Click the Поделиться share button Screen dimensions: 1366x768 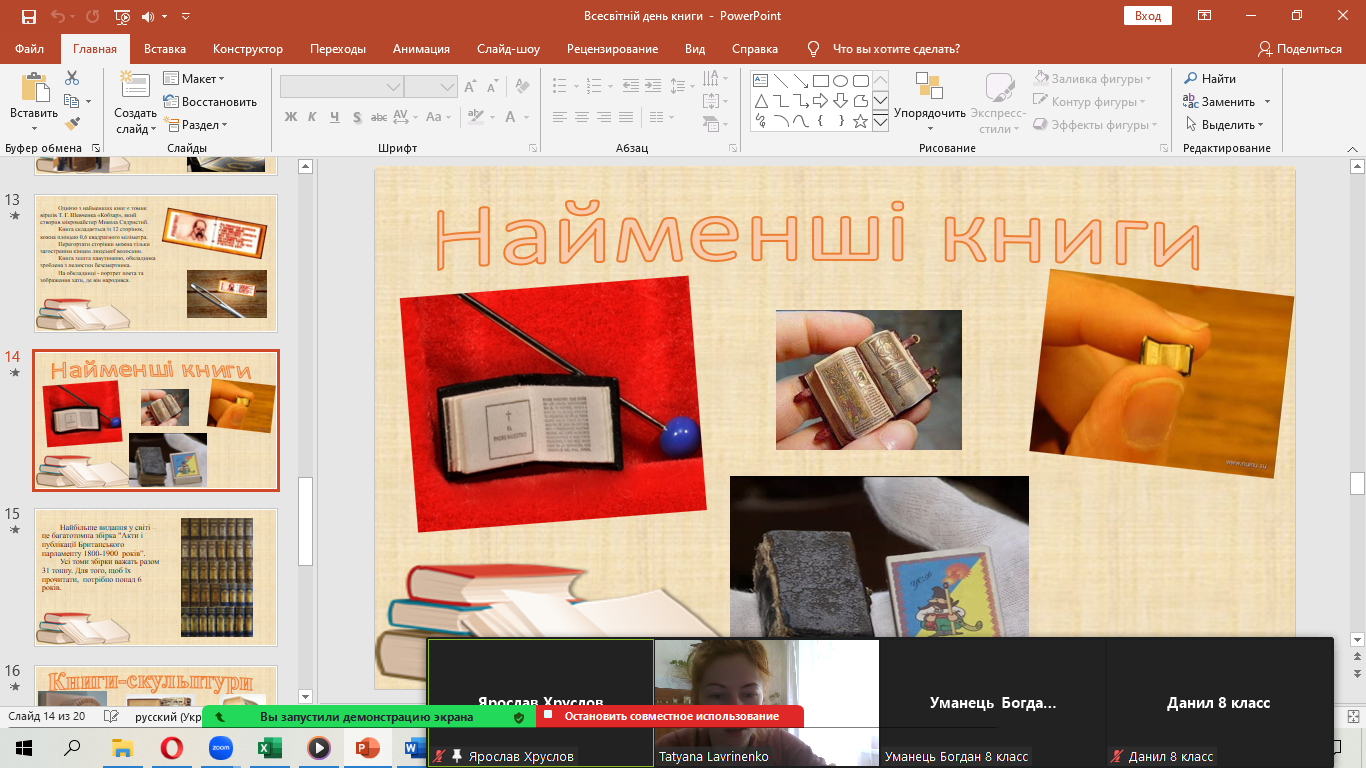(x=1300, y=49)
